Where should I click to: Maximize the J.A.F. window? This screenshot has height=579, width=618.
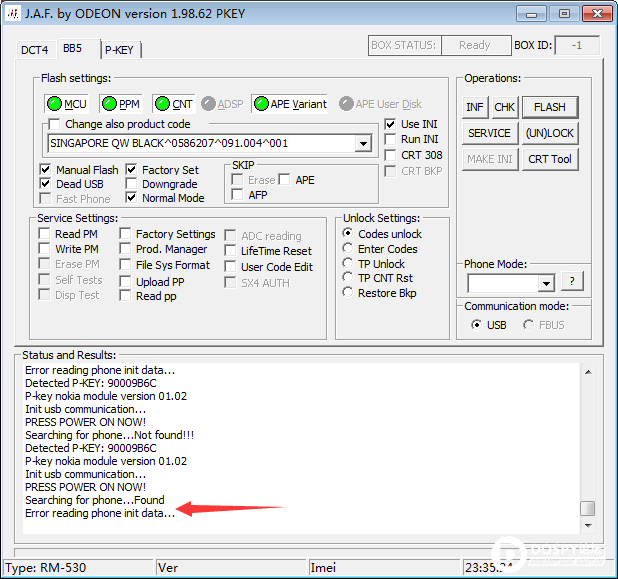[x=564, y=14]
